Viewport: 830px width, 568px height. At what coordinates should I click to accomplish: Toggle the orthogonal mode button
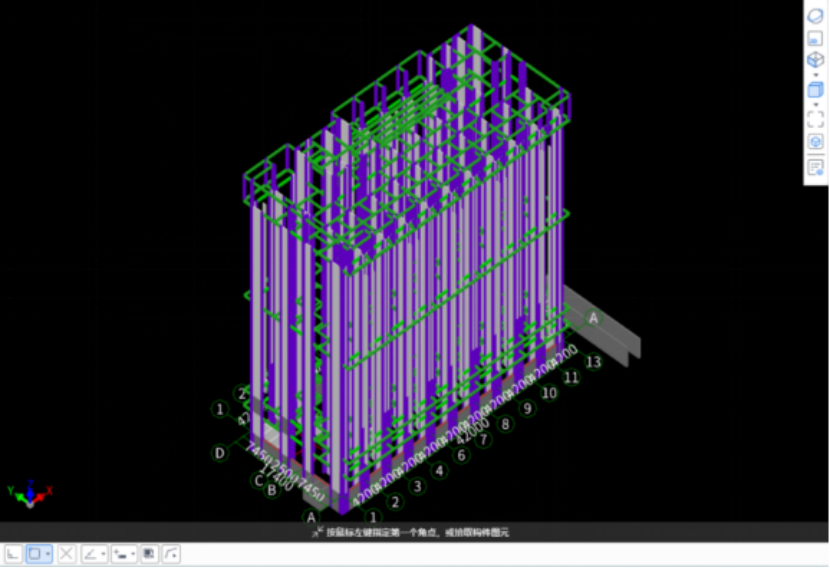coord(14,553)
